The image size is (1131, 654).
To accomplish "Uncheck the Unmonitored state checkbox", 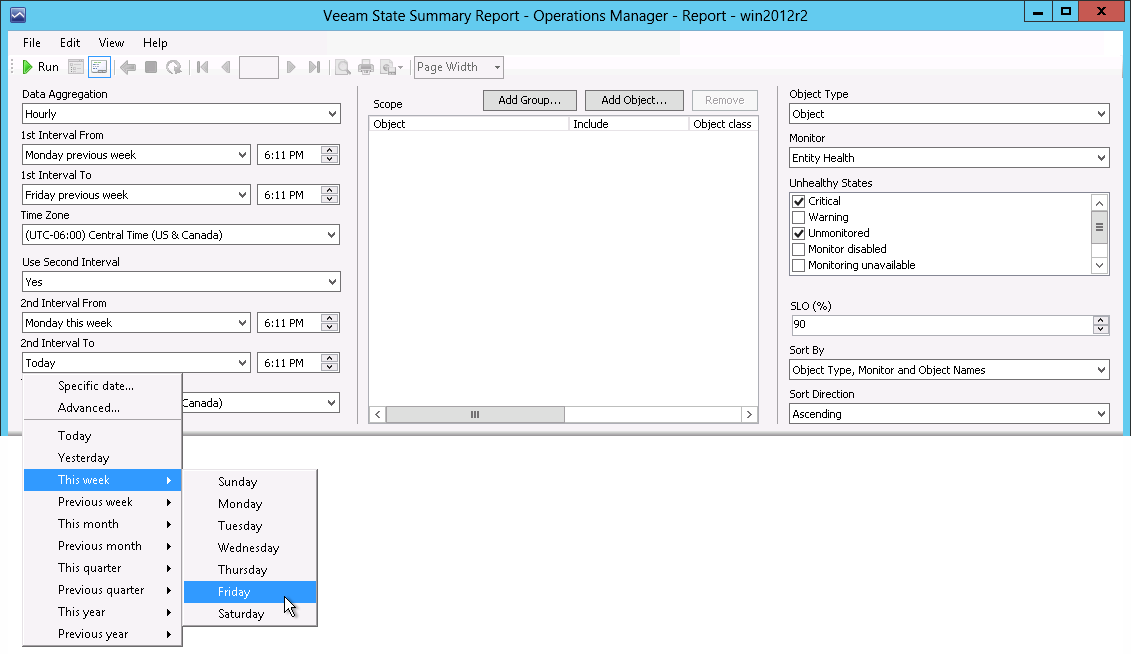I will [798, 233].
